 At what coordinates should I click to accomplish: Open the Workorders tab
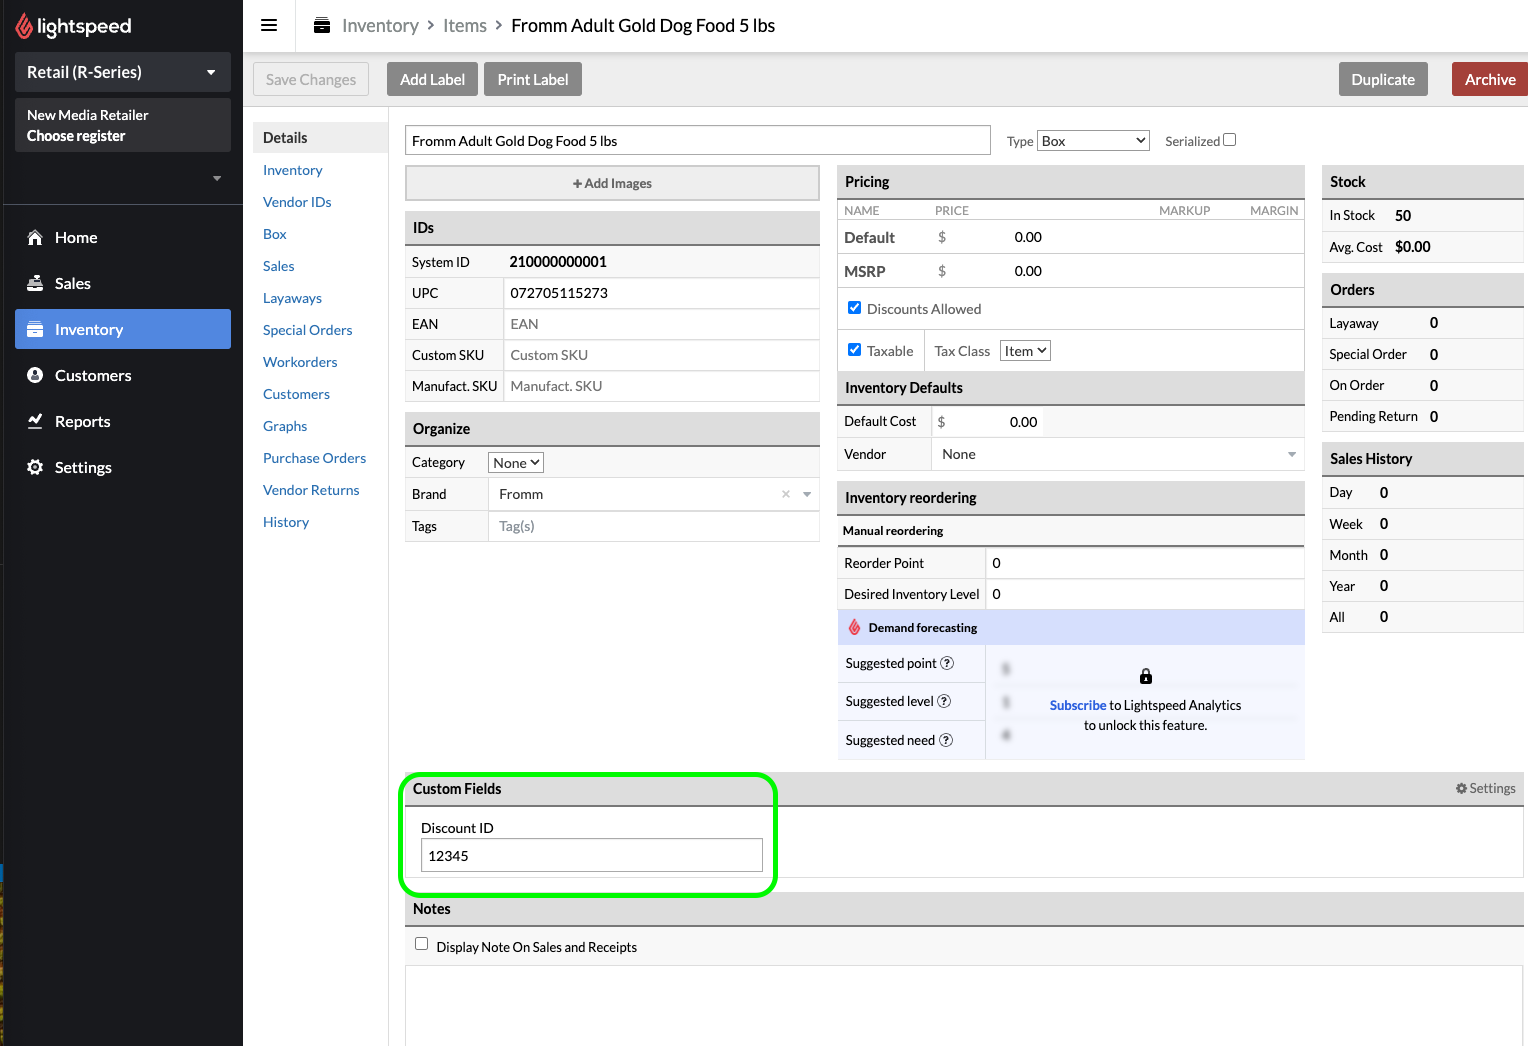click(300, 362)
